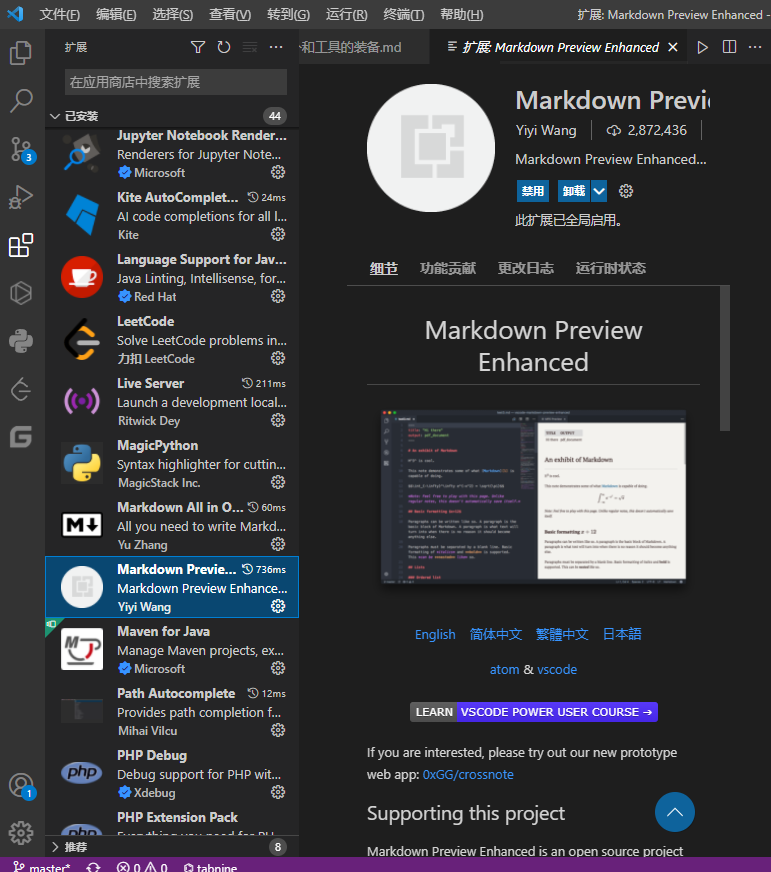Manage Path Autocomplete gear icon

278,730
